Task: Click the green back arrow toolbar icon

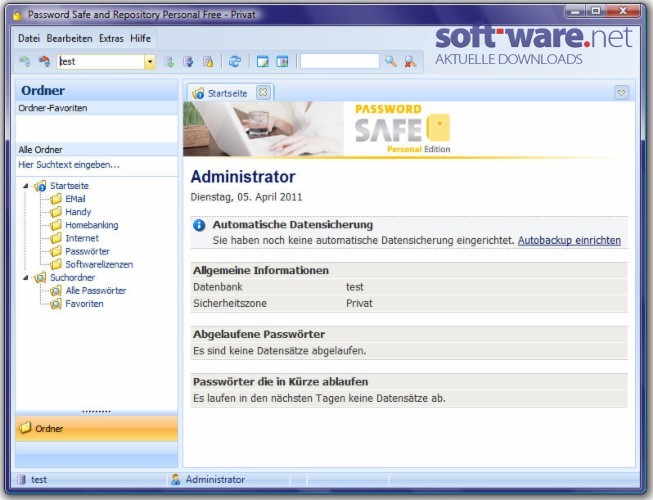Action: coord(25,62)
